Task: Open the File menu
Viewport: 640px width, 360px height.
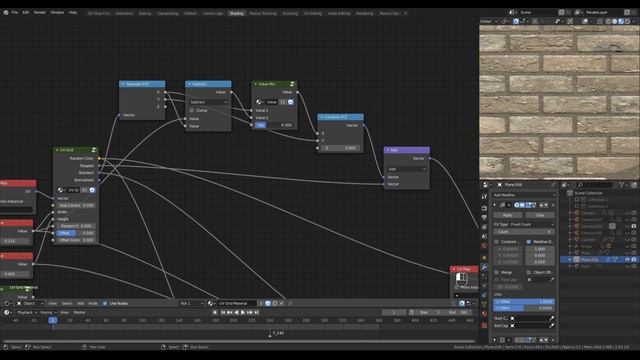Action: [15, 13]
